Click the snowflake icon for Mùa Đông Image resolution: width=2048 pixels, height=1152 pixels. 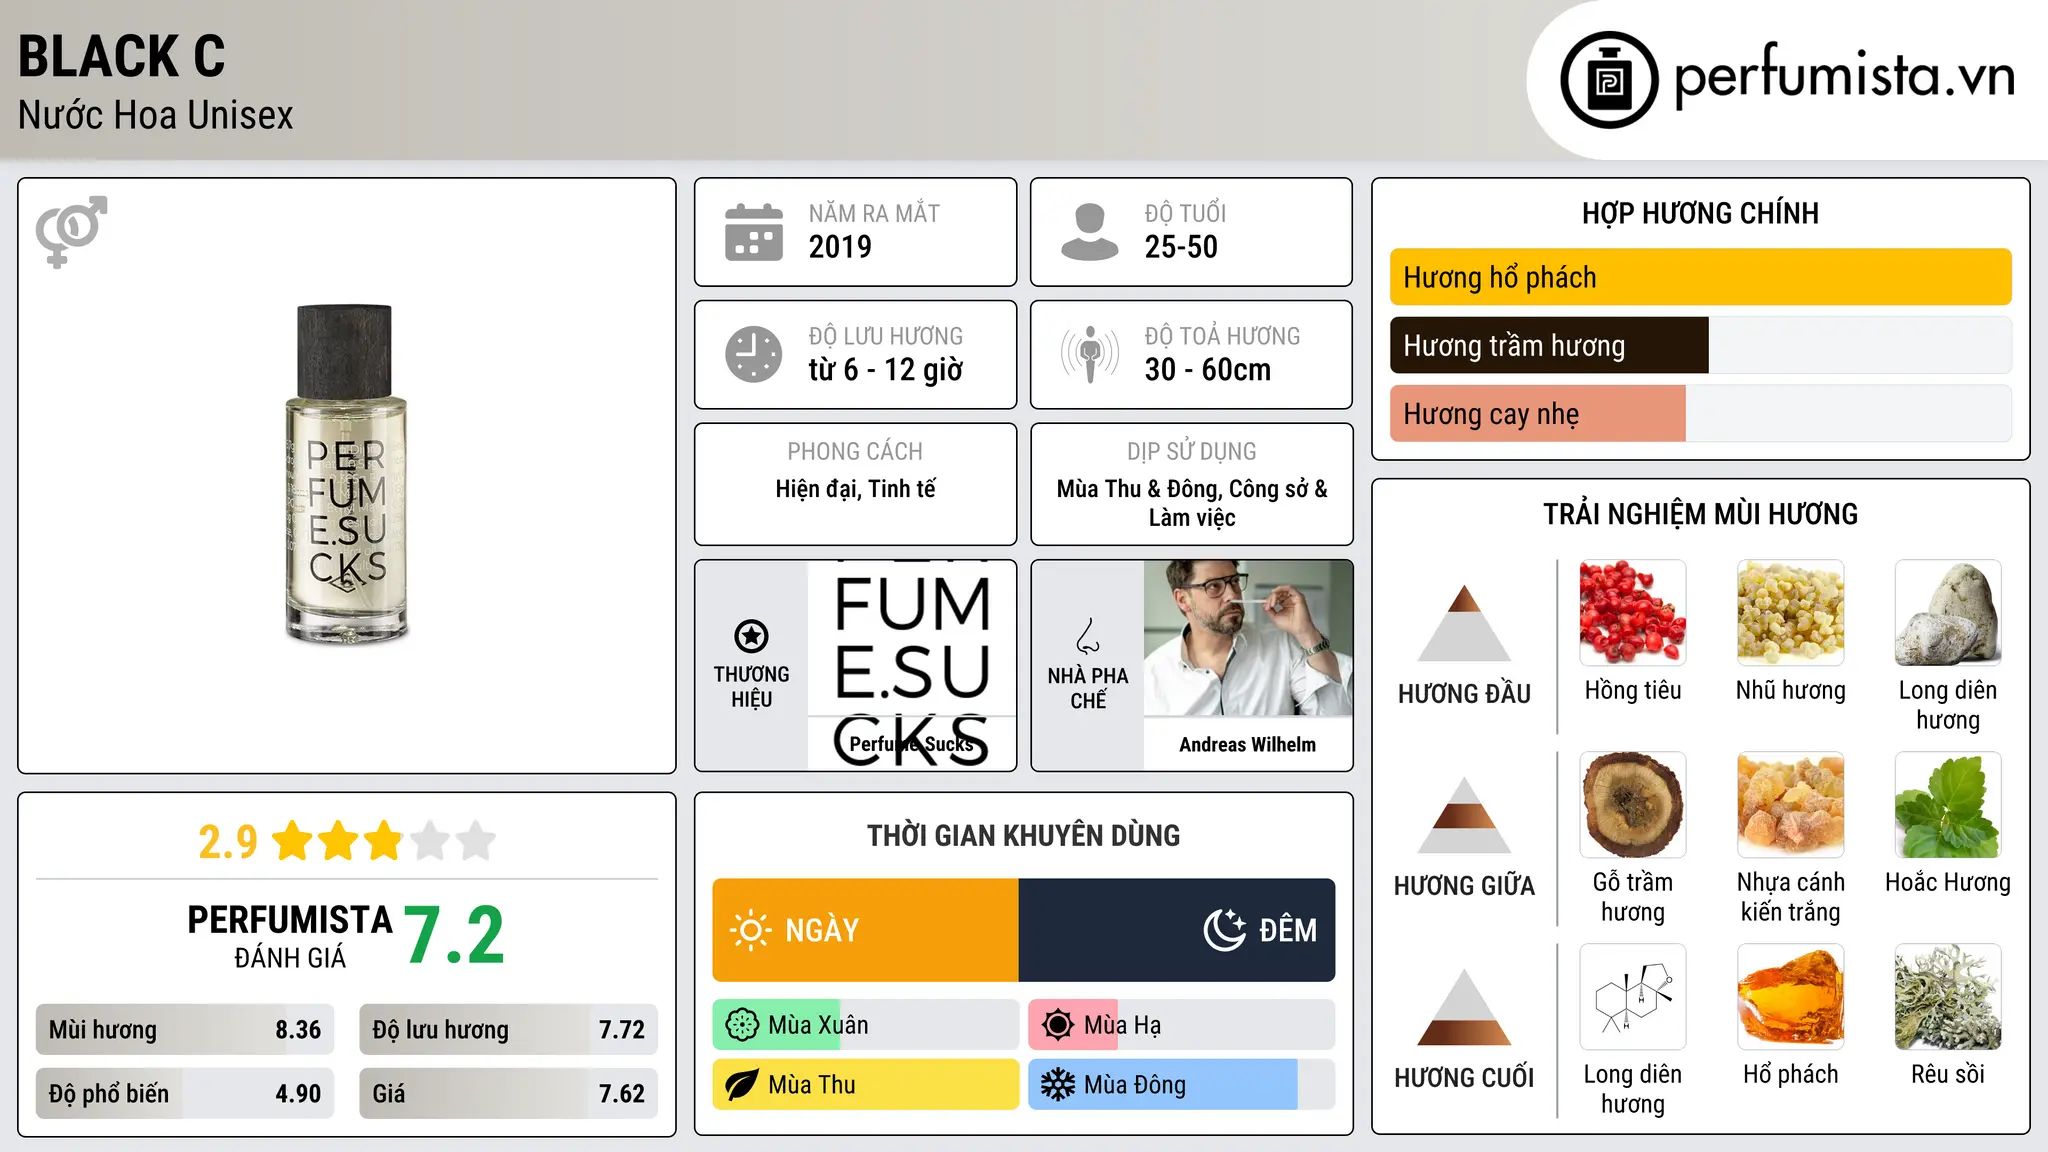(1058, 1085)
